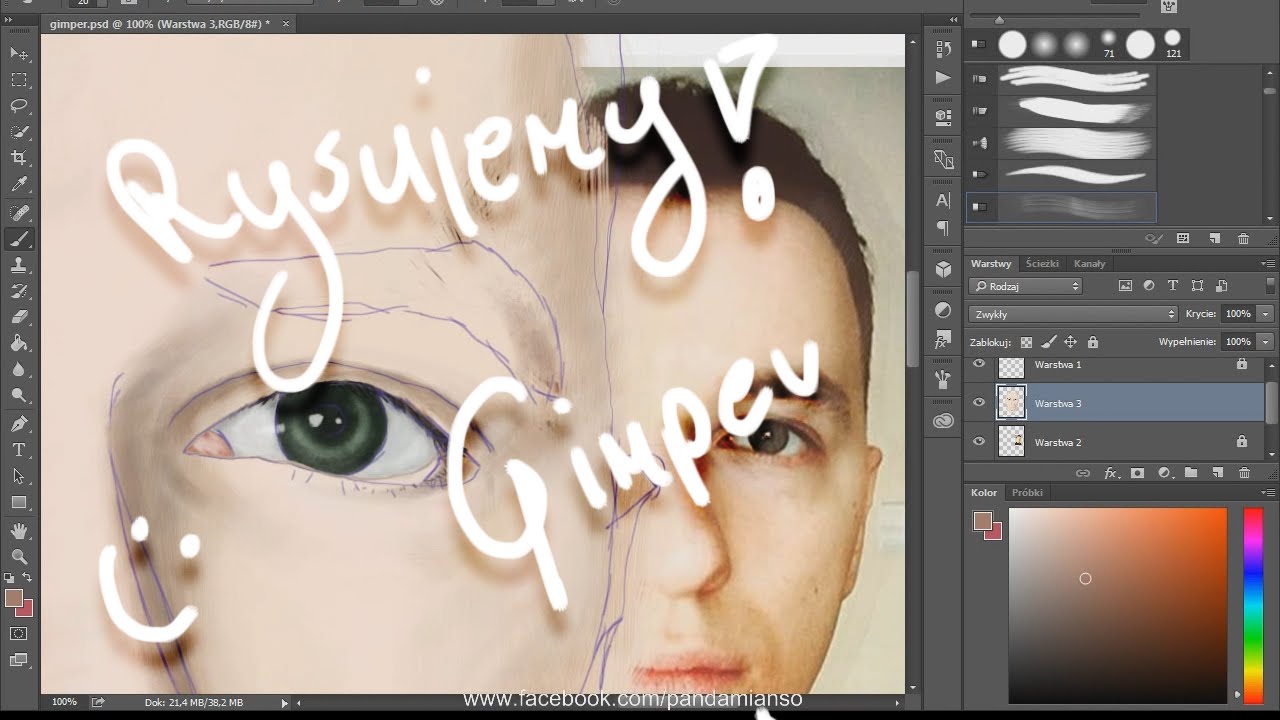Delete brush preset with trash icon
The width and height of the screenshot is (1280, 720).
point(1243,239)
